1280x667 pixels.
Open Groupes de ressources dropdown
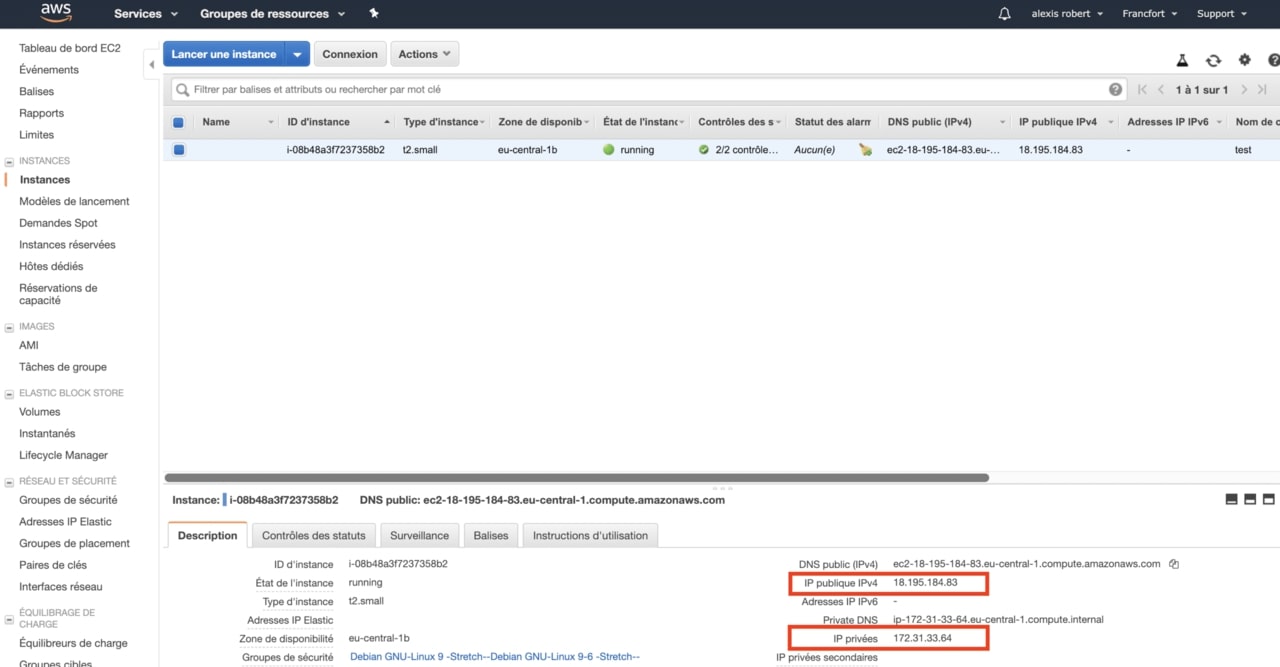(272, 14)
